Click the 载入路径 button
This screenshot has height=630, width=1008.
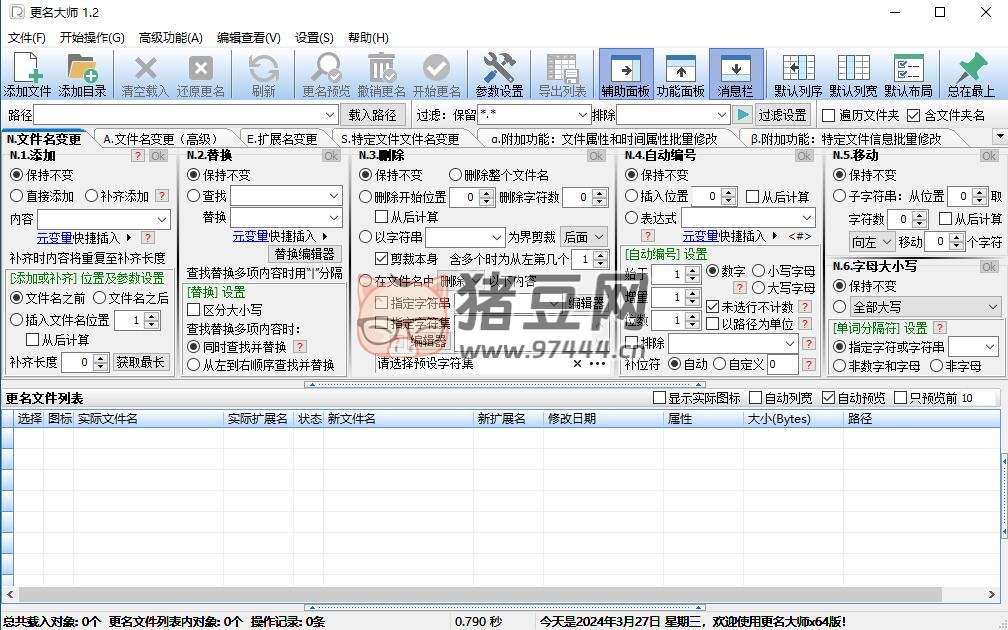pyautogui.click(x=373, y=115)
